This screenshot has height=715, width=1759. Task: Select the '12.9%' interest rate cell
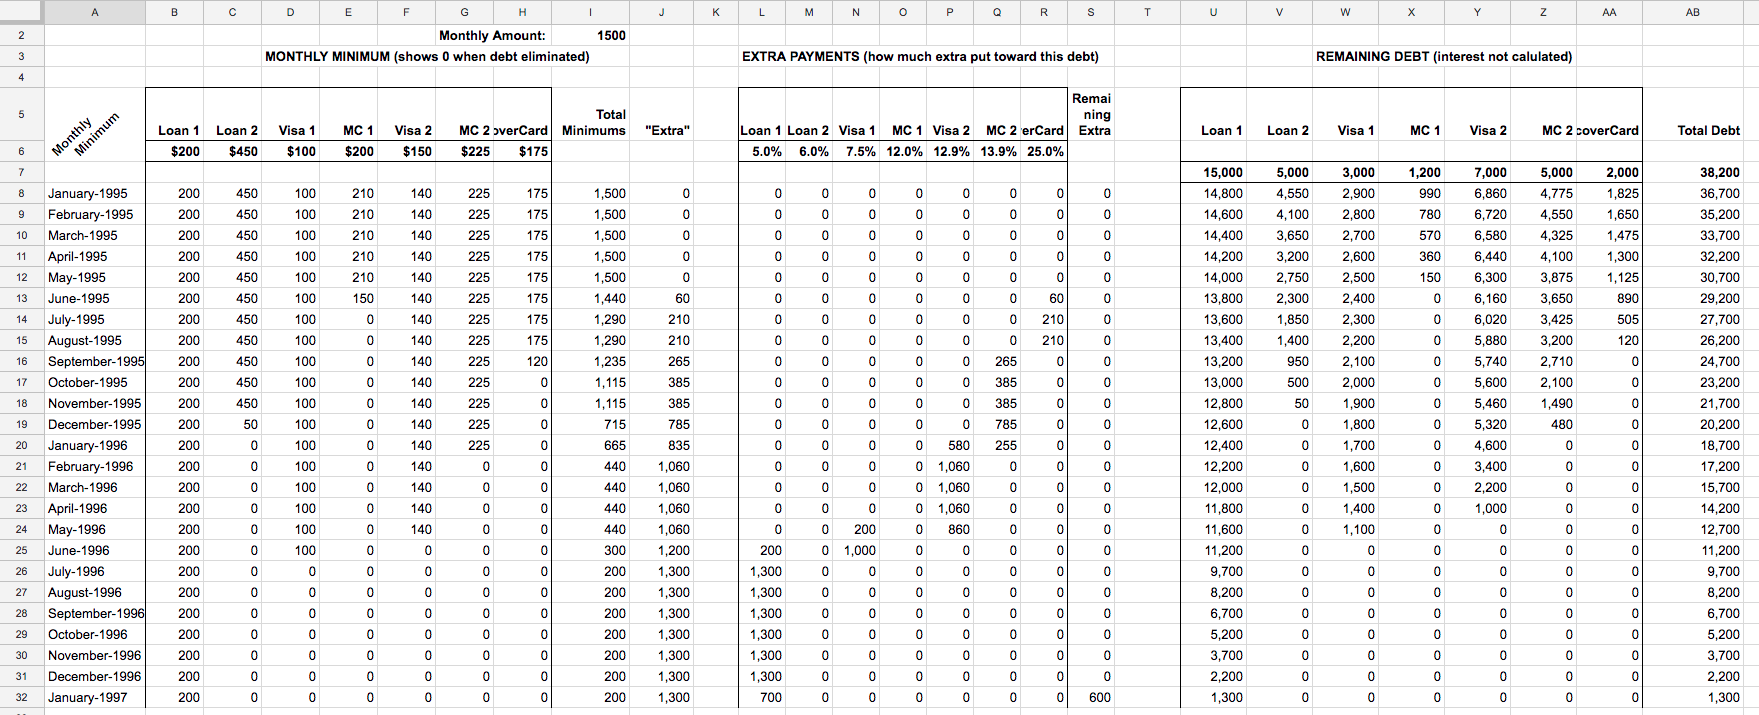(950, 151)
